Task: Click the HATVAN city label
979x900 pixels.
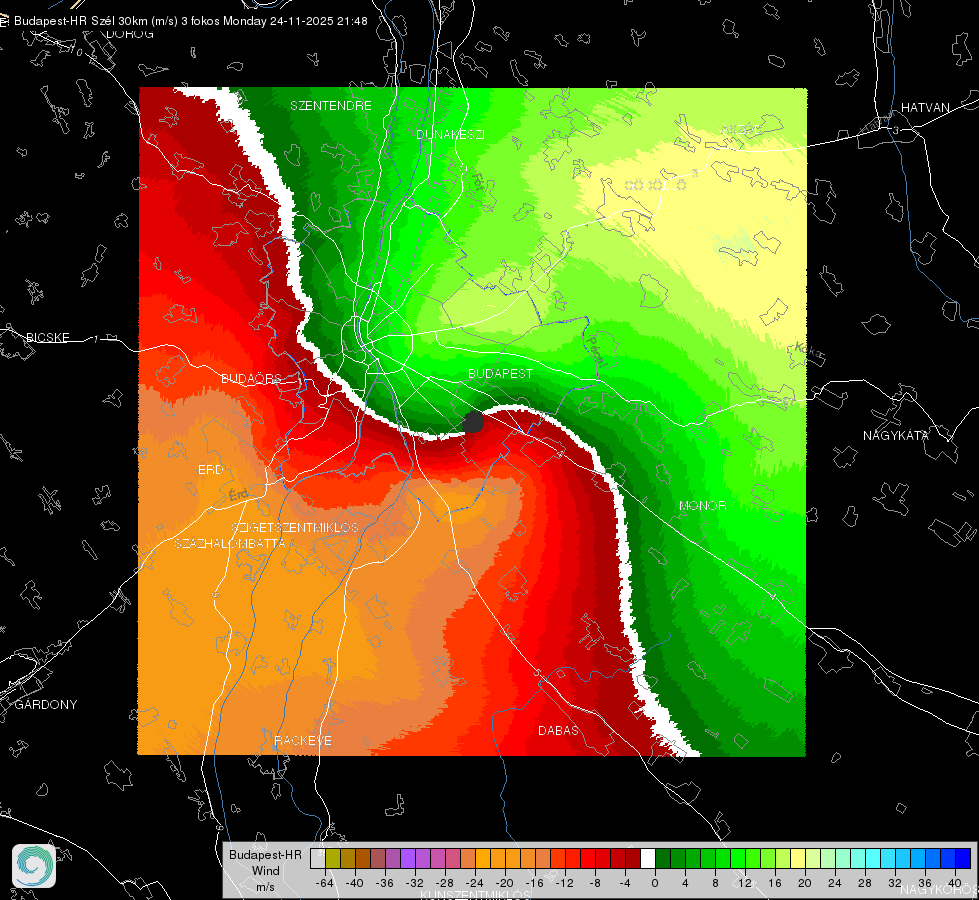Action: (925, 107)
